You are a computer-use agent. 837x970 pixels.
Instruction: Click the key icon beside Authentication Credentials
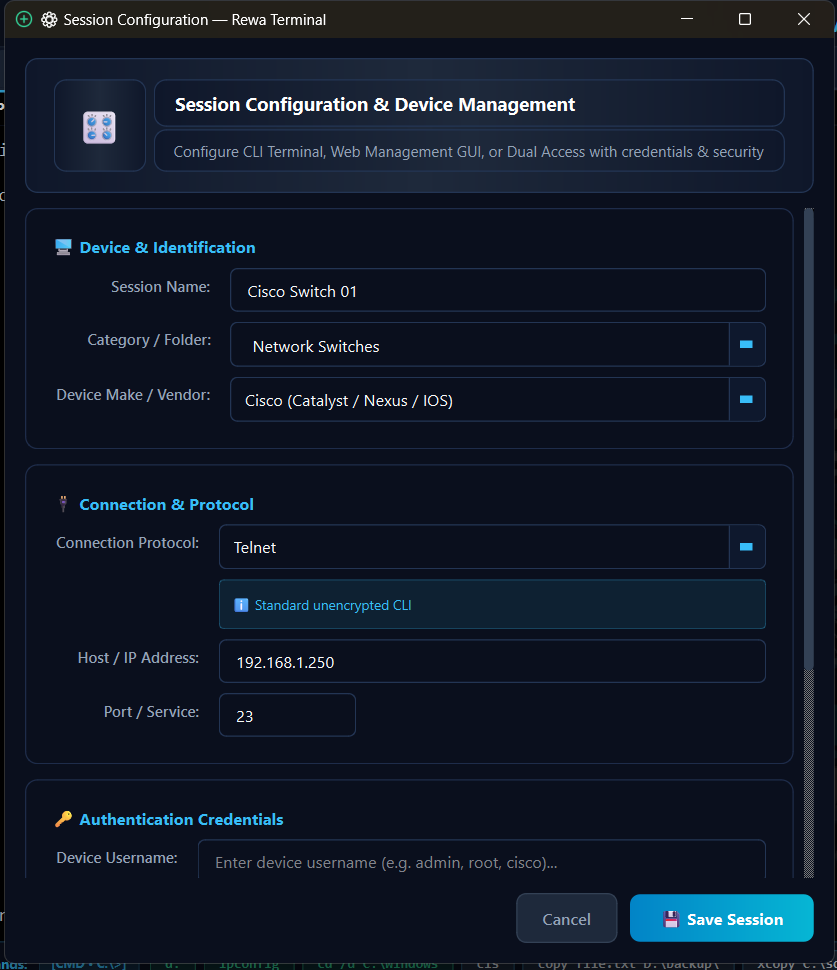[63, 819]
